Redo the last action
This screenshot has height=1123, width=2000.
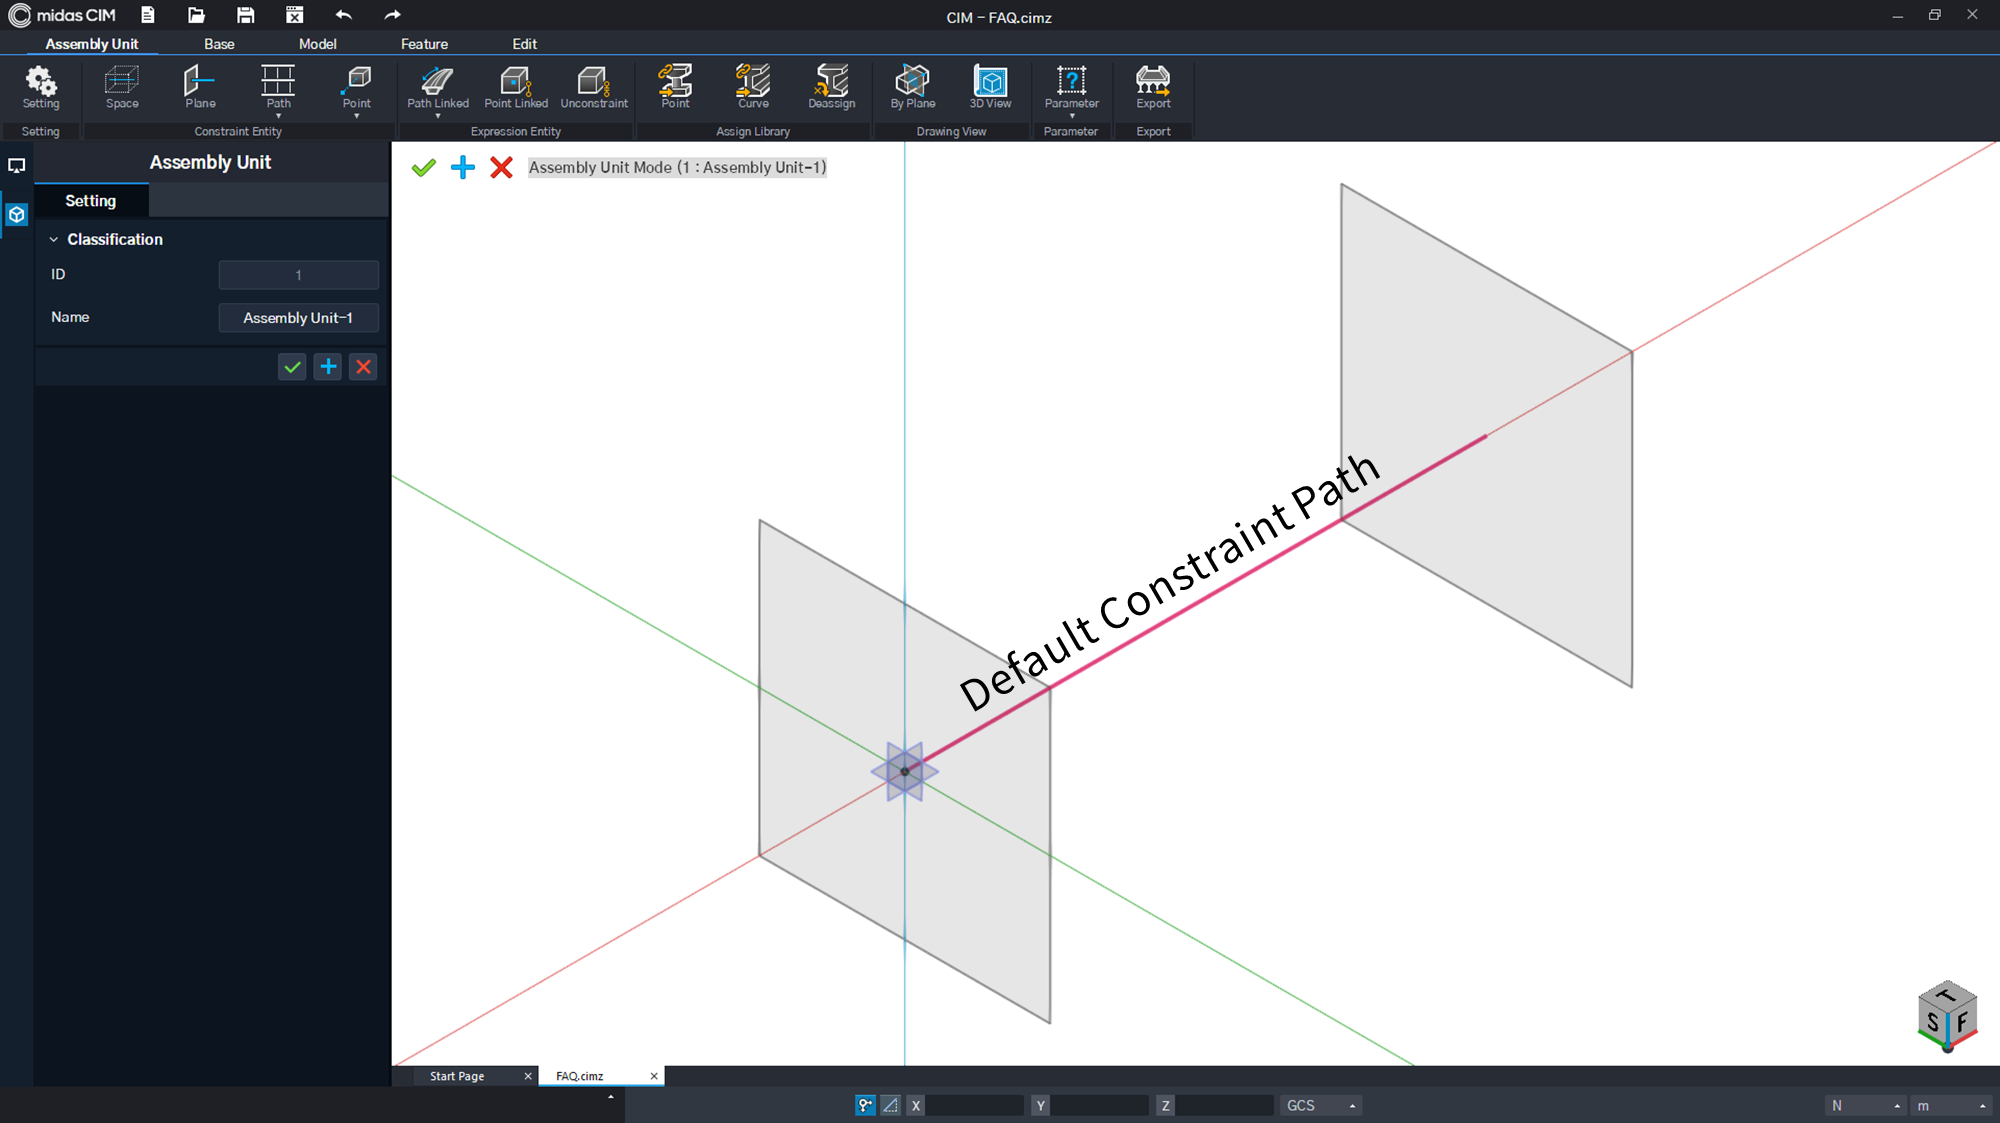click(x=392, y=15)
